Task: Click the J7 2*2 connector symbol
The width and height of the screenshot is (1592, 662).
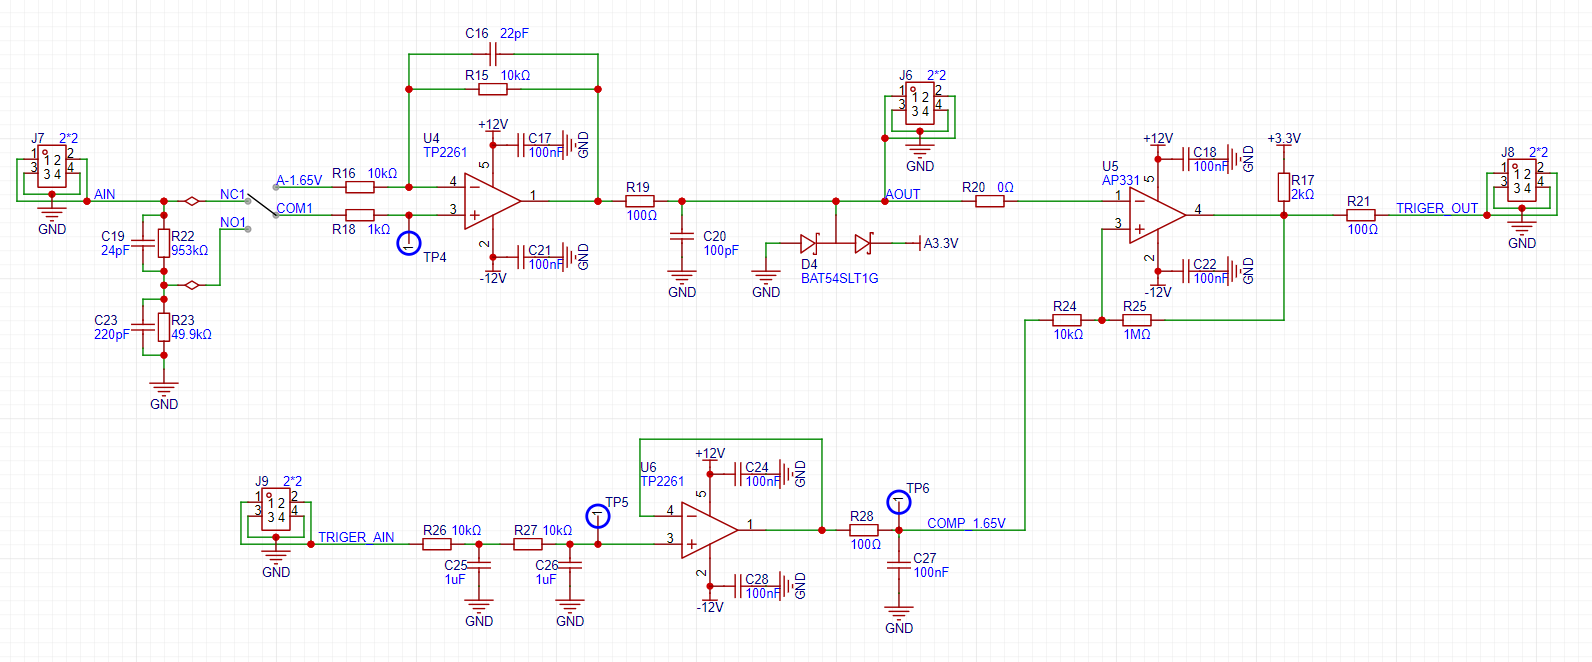Action: tap(51, 167)
